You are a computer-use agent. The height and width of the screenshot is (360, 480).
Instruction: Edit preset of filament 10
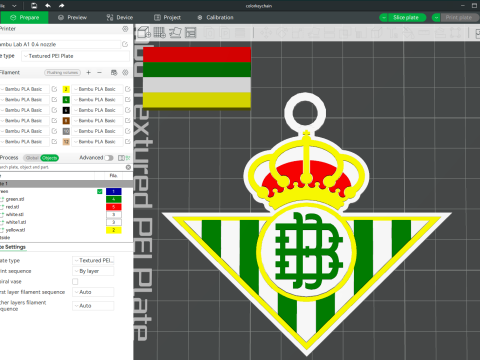(128, 131)
